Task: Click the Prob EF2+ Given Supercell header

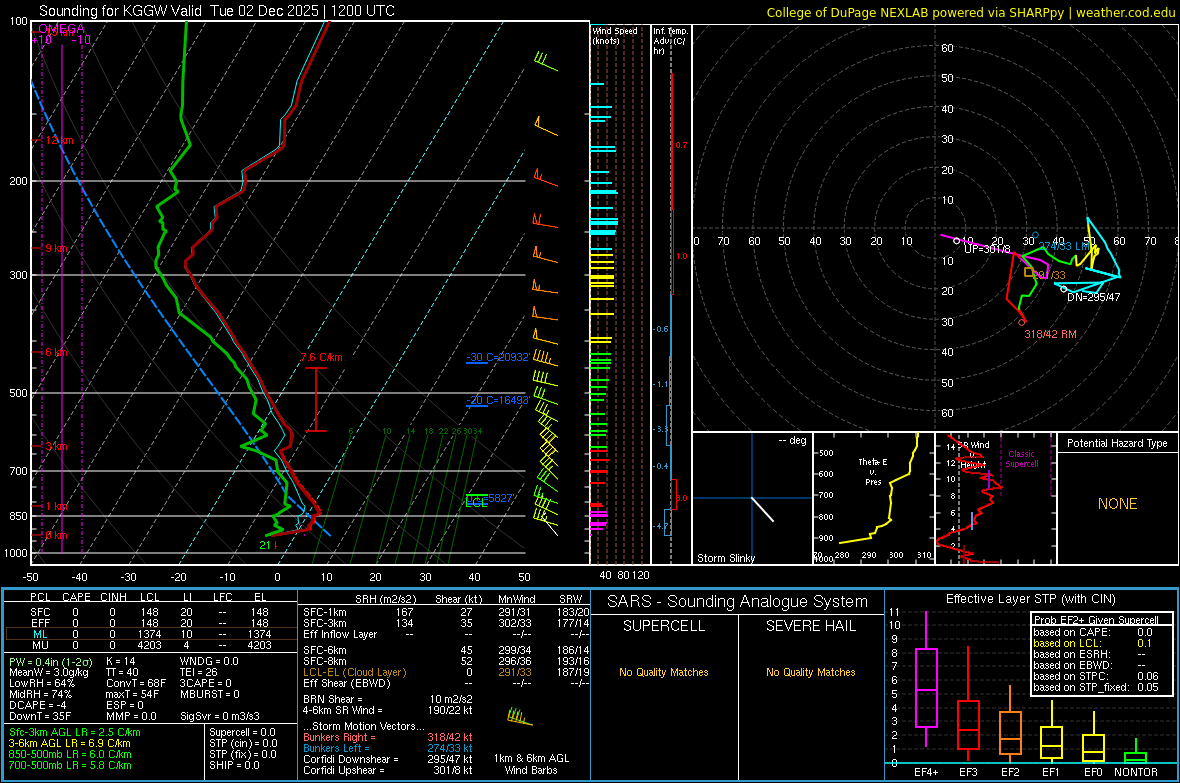Action: (x=1096, y=620)
